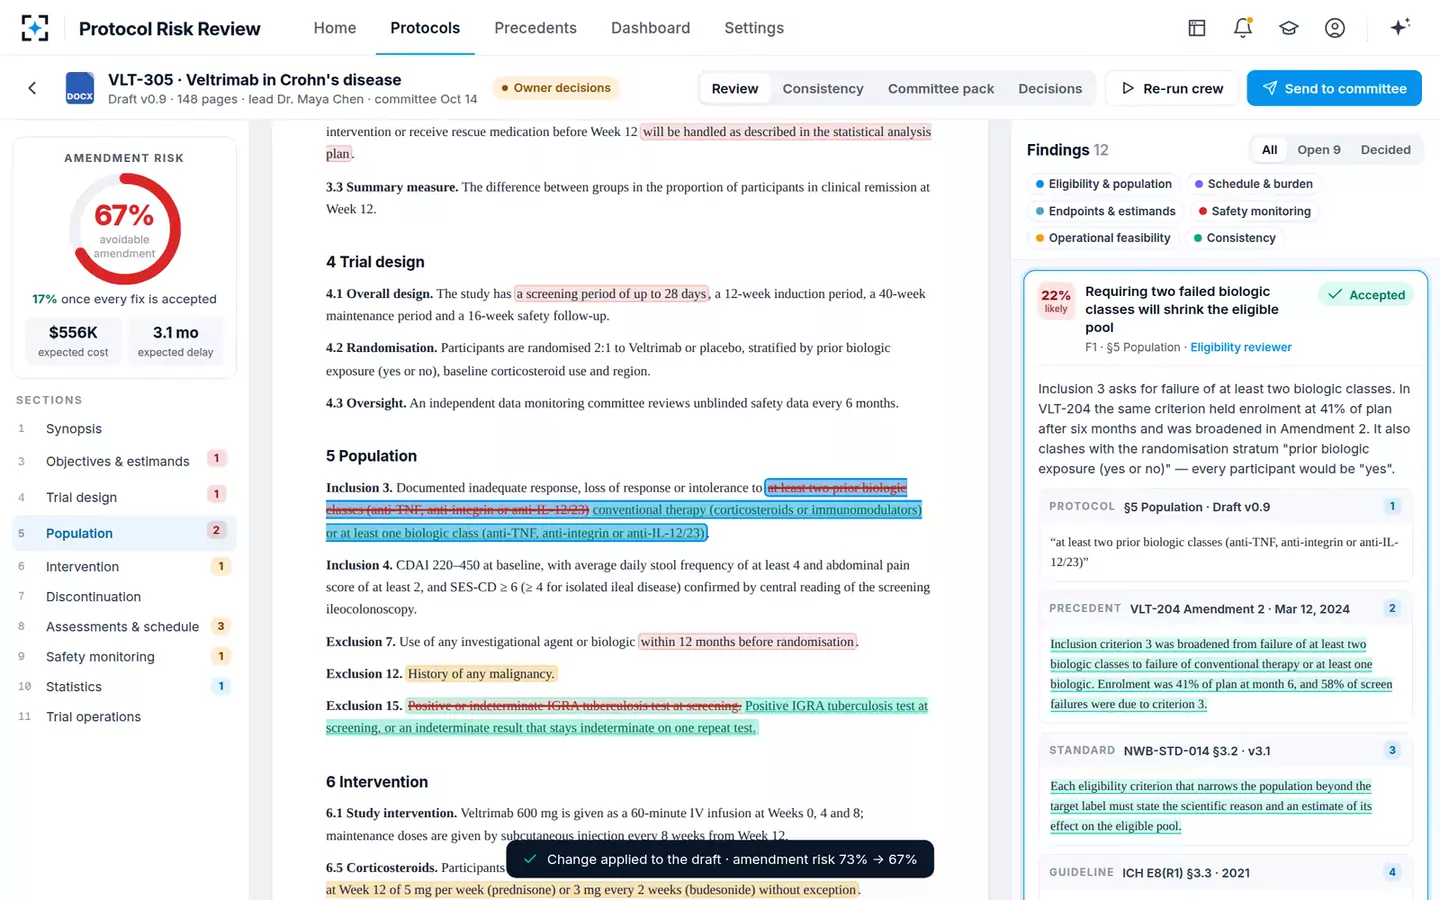This screenshot has height=900, width=1440.
Task: Click the Accepted status badge
Action: (x=1366, y=295)
